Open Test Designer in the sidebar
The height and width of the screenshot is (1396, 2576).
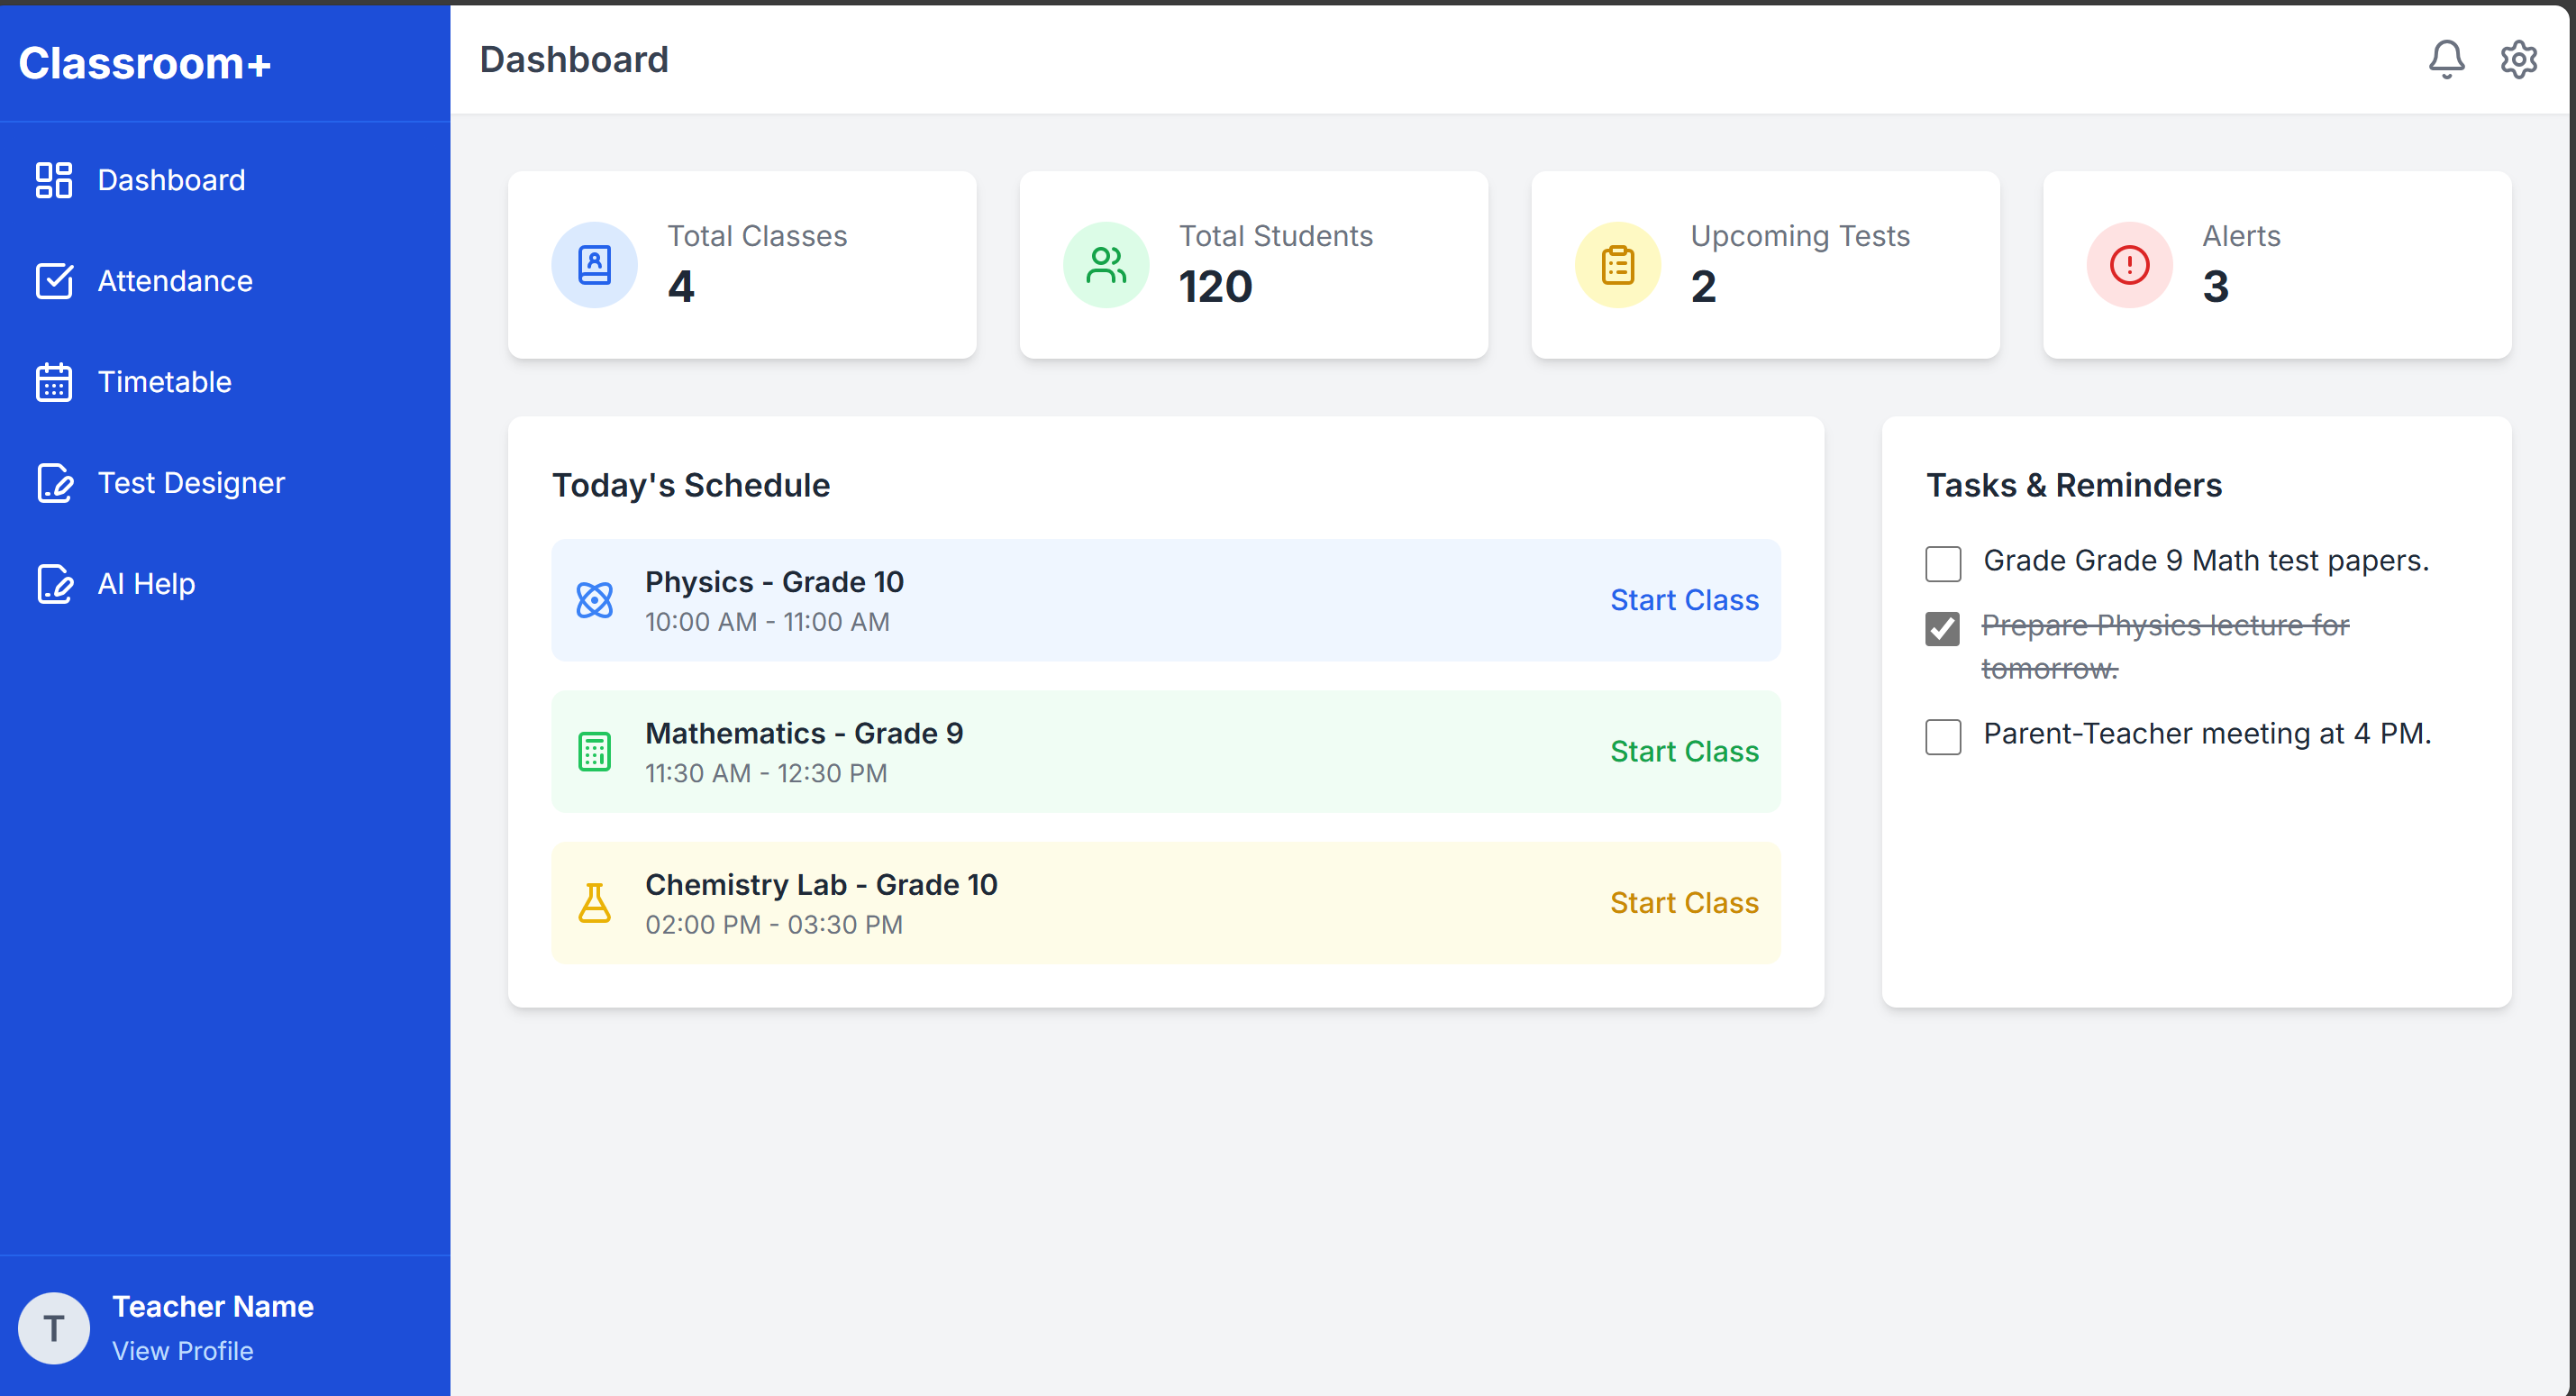point(190,483)
